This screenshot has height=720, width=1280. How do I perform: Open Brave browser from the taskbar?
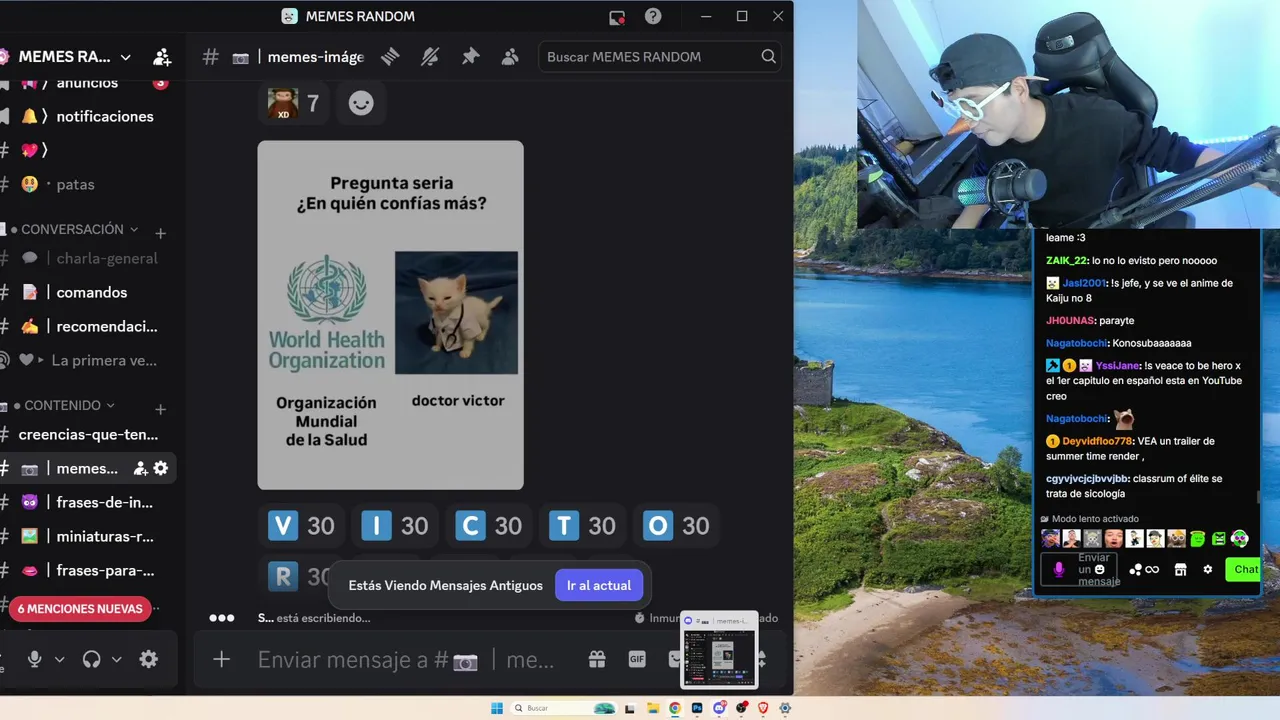click(763, 708)
